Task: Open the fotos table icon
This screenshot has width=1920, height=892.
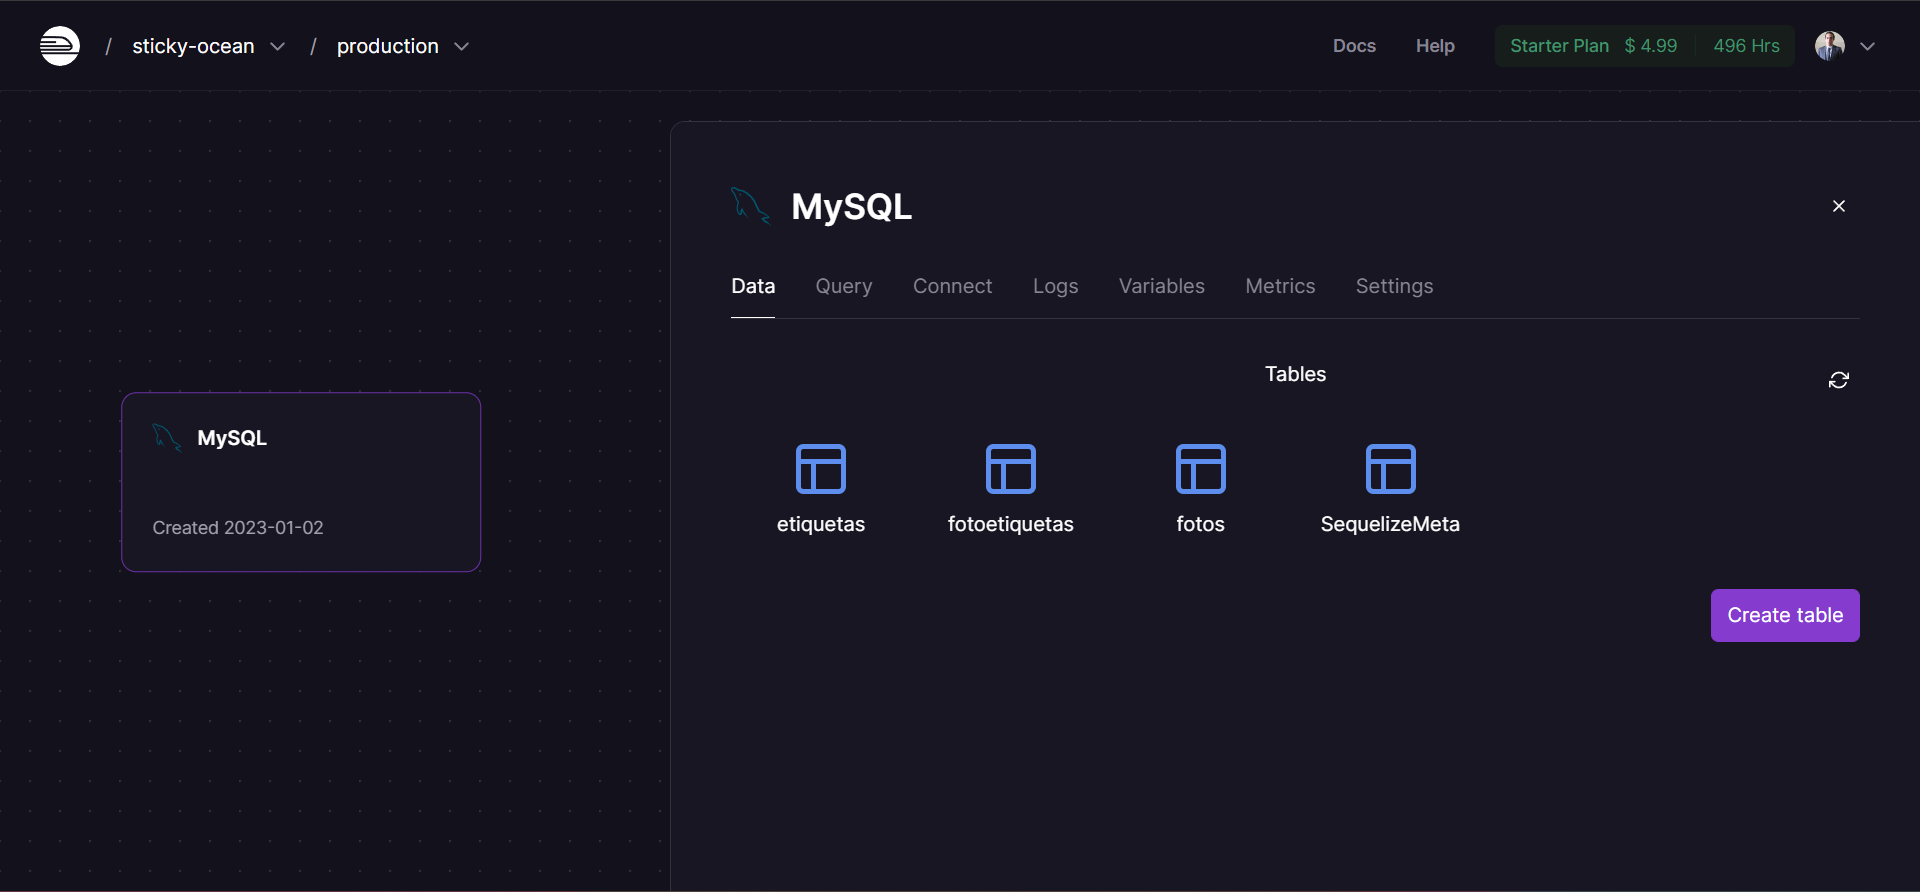Action: [x=1201, y=469]
